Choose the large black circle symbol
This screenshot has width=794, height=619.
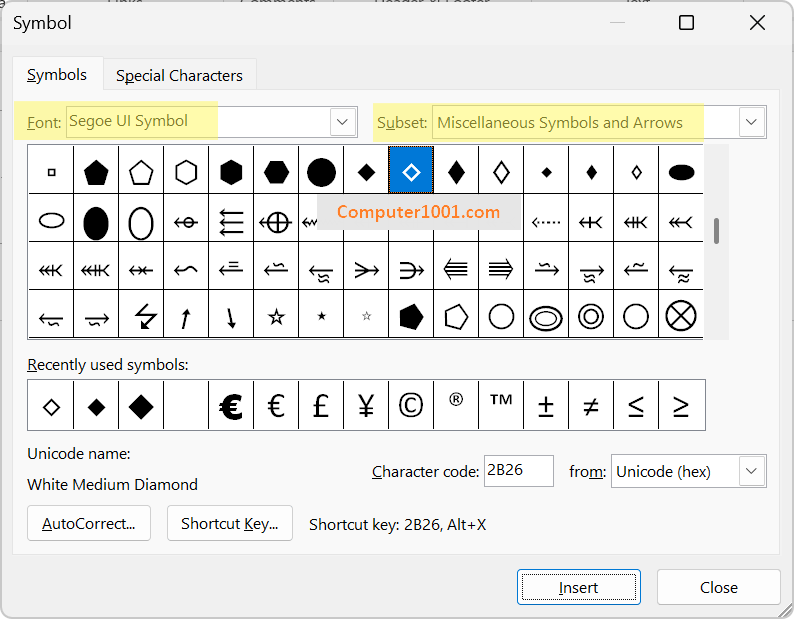point(321,172)
